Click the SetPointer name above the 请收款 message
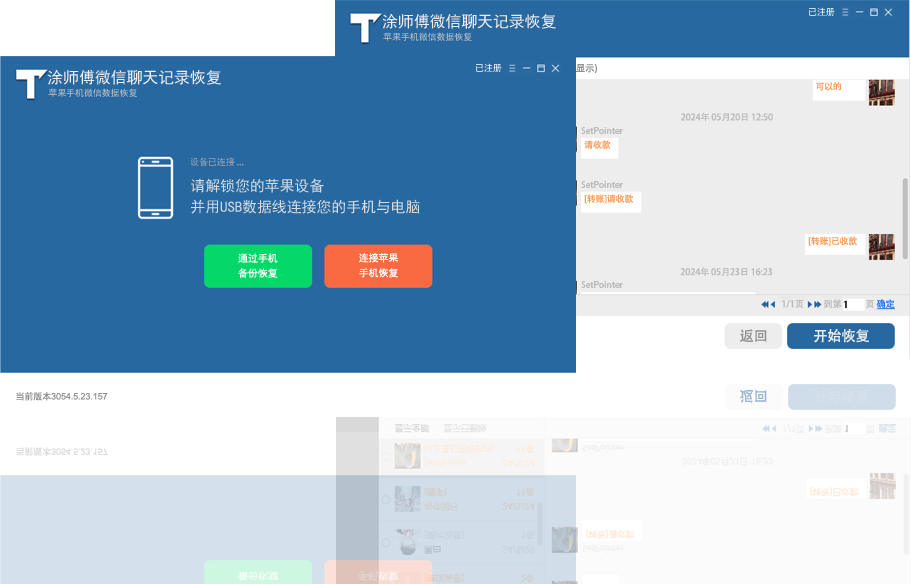 point(602,131)
